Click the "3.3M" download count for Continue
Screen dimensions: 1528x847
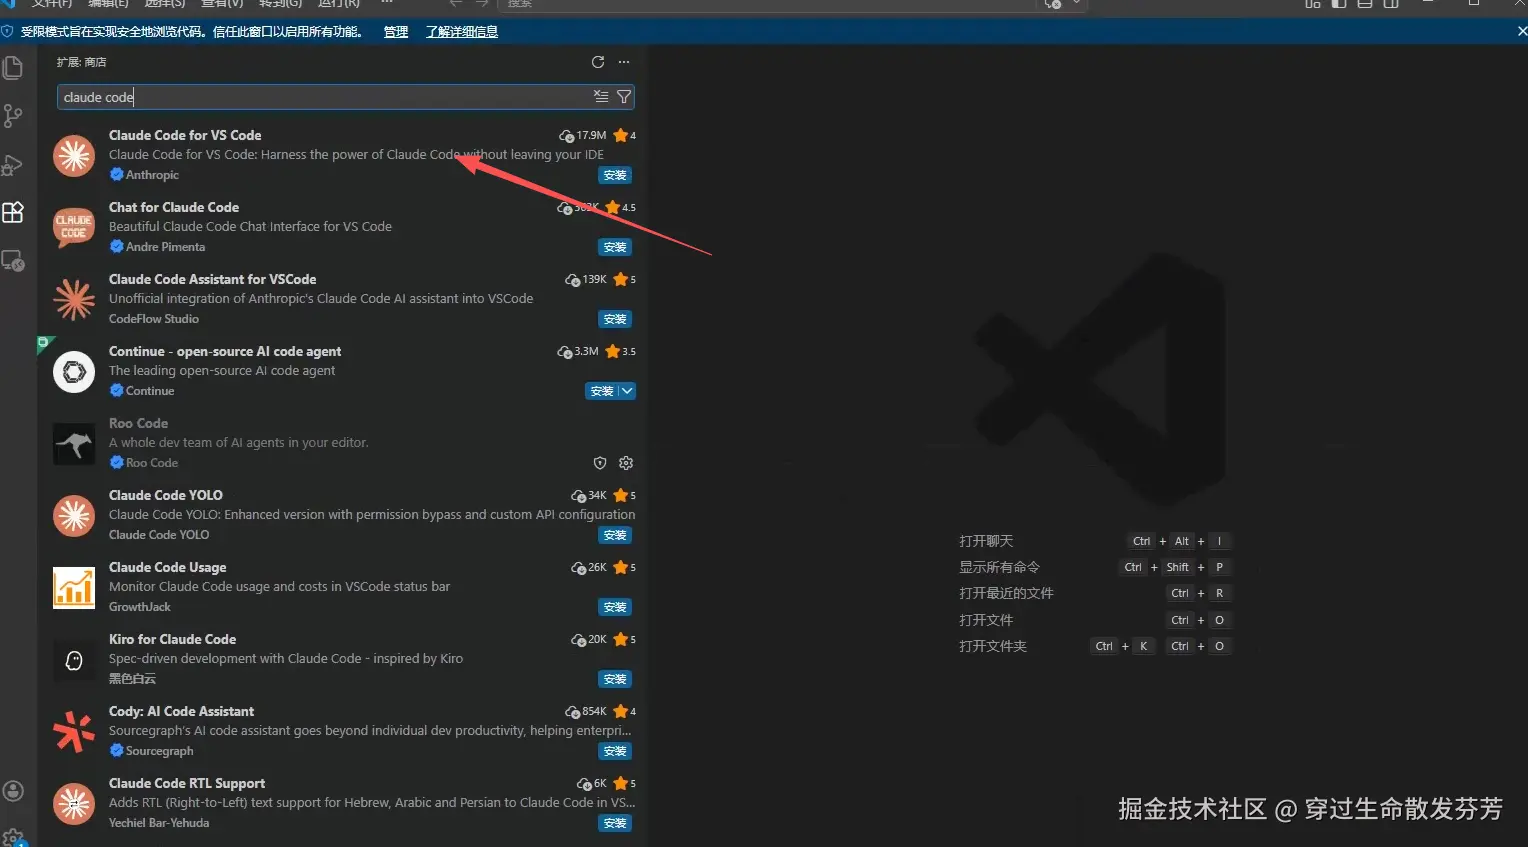(586, 351)
